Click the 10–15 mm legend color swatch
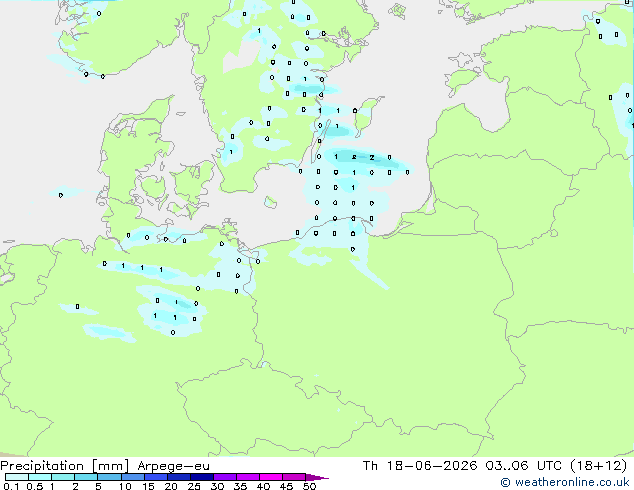The width and height of the screenshot is (634, 490). tap(133, 477)
